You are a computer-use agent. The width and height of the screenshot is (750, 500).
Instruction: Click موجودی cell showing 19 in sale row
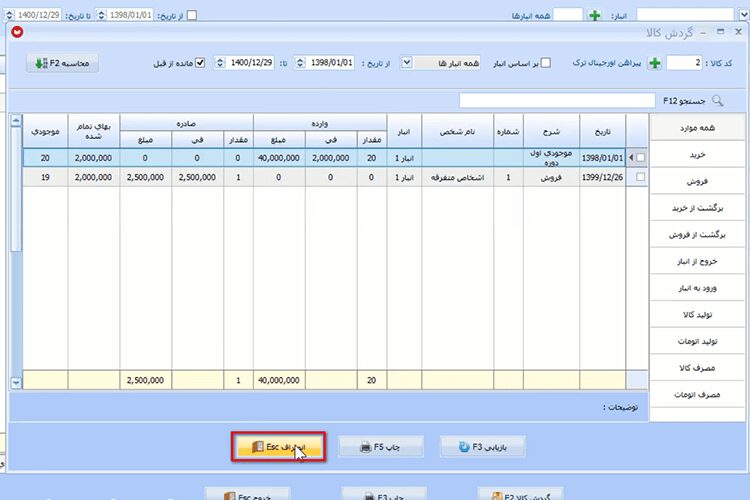coord(45,178)
